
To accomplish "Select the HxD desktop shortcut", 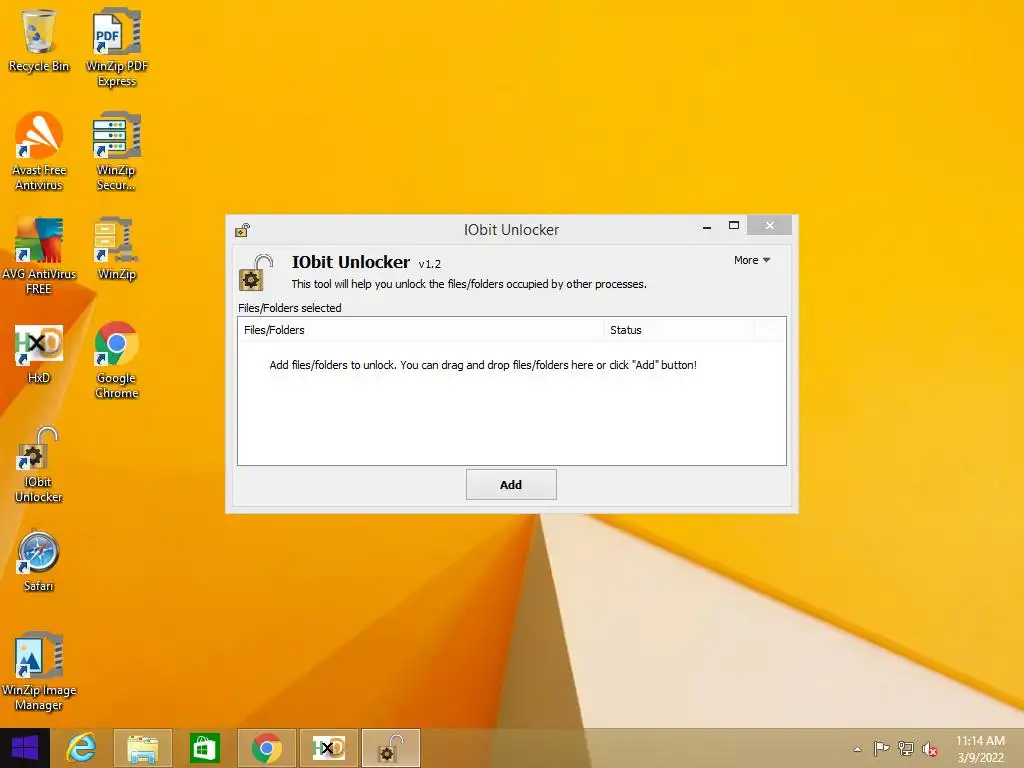I will tap(39, 353).
